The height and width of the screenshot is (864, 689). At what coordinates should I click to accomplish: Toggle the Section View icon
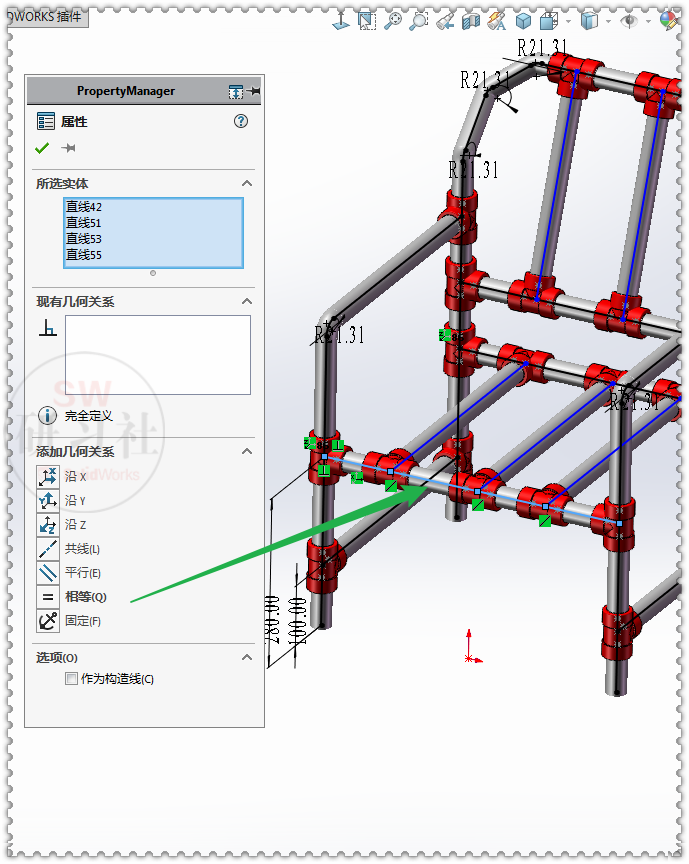(x=470, y=21)
